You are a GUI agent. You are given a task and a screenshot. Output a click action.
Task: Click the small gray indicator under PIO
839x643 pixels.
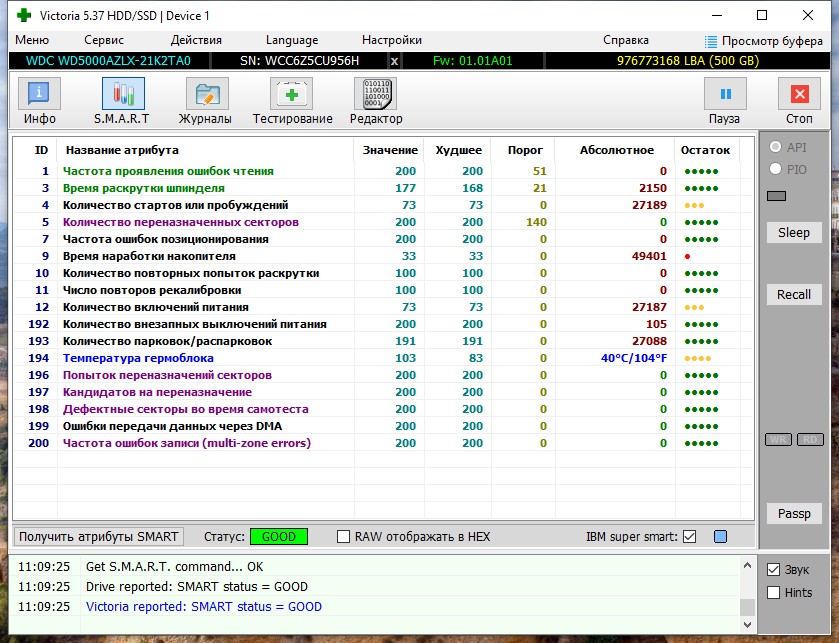tap(776, 196)
